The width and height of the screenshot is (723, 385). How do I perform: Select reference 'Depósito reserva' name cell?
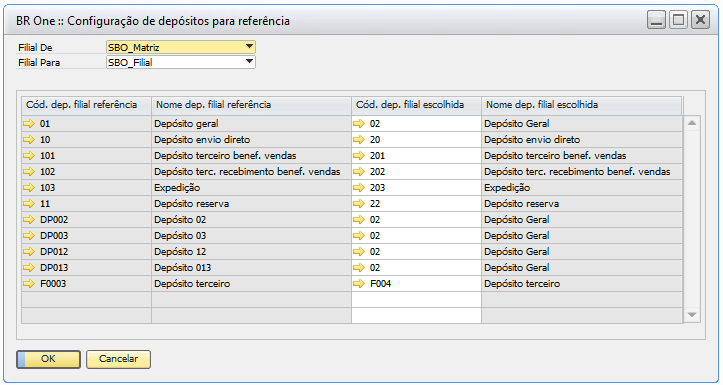point(251,204)
